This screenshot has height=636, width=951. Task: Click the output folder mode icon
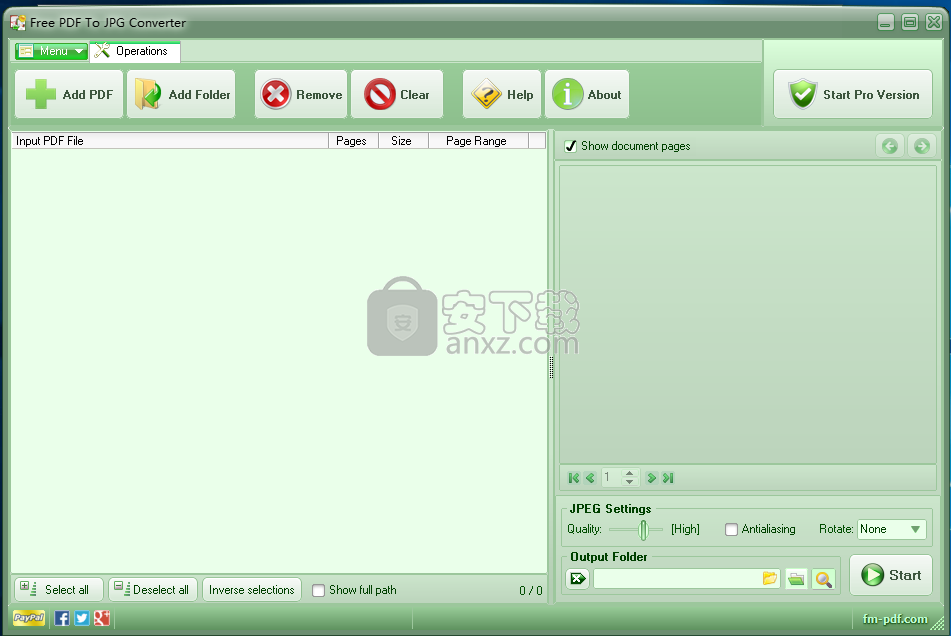tap(577, 579)
